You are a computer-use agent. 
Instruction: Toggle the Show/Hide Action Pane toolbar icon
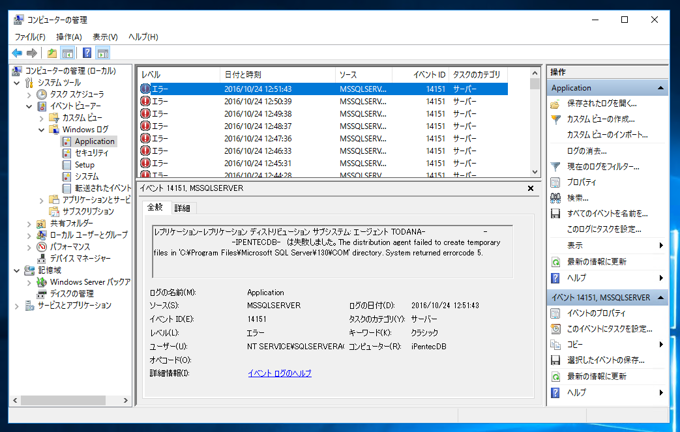(x=103, y=53)
